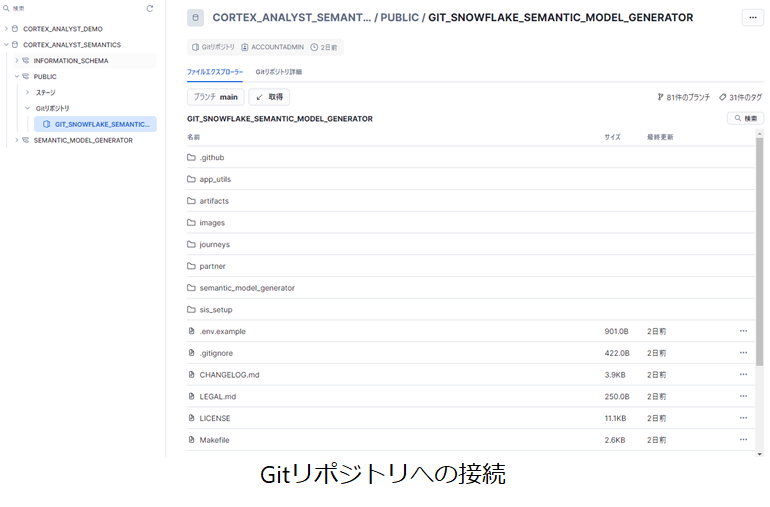Click the 3.9KB size of CHANGELOG.md

pyautogui.click(x=615, y=375)
